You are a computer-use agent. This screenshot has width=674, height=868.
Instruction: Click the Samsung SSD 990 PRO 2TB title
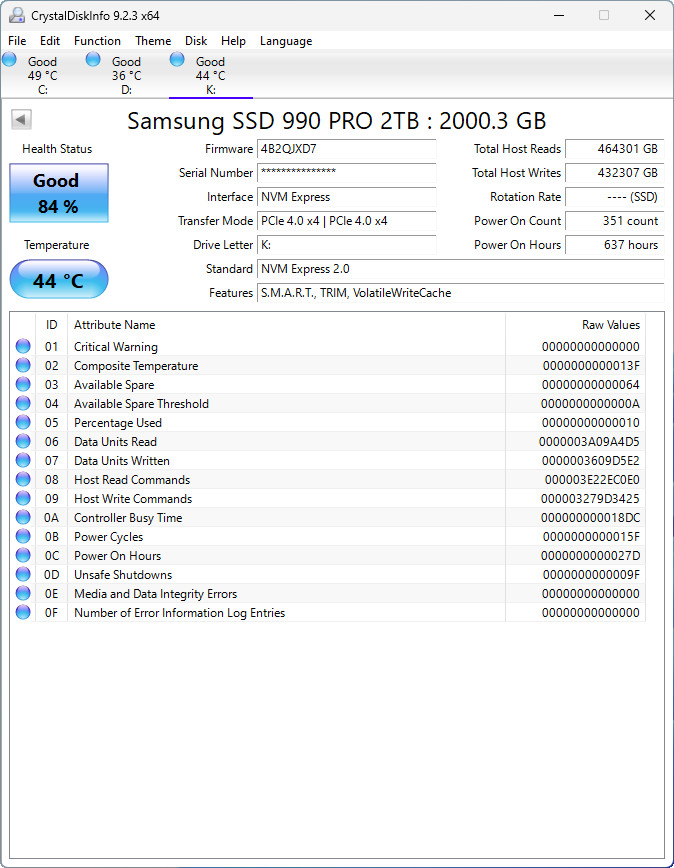pyautogui.click(x=336, y=121)
